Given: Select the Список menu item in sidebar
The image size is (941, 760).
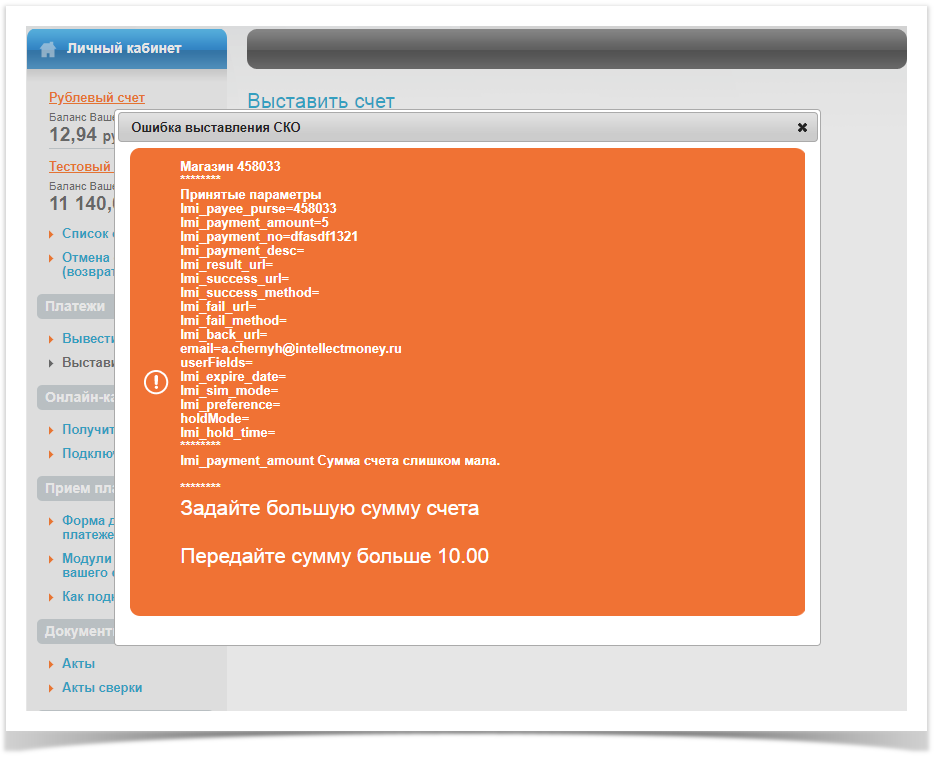Looking at the screenshot, I should coord(85,234).
